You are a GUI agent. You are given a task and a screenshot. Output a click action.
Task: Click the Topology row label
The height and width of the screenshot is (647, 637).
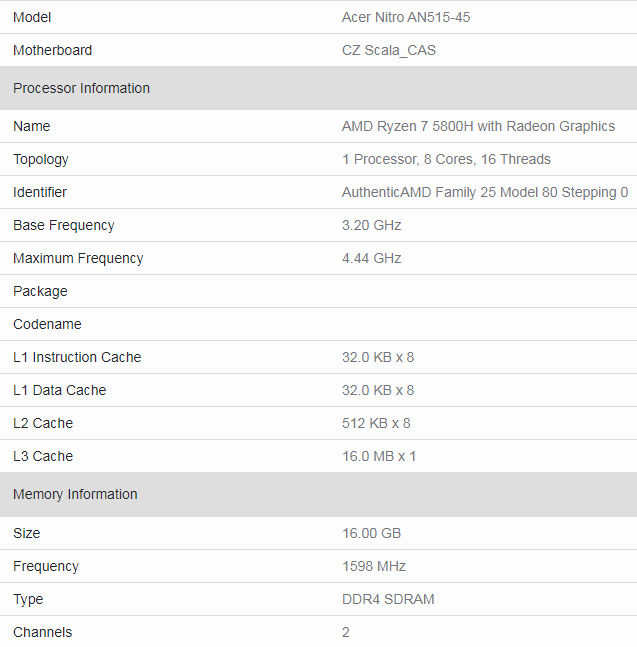pyautogui.click(x=41, y=159)
